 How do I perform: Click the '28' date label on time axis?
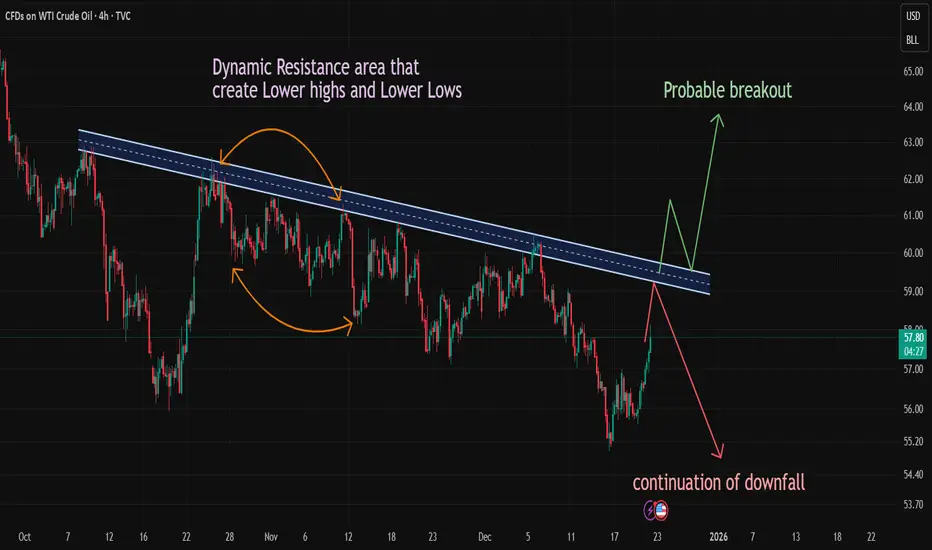[229, 537]
